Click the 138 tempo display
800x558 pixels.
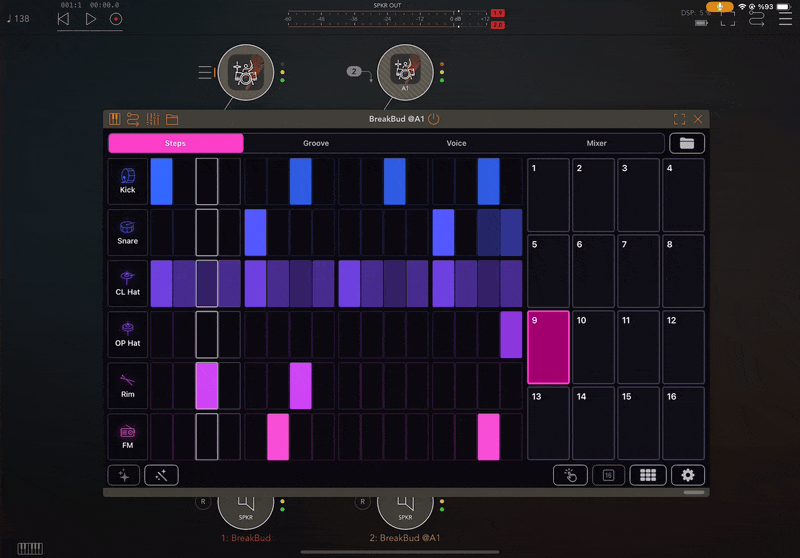click(x=18, y=19)
